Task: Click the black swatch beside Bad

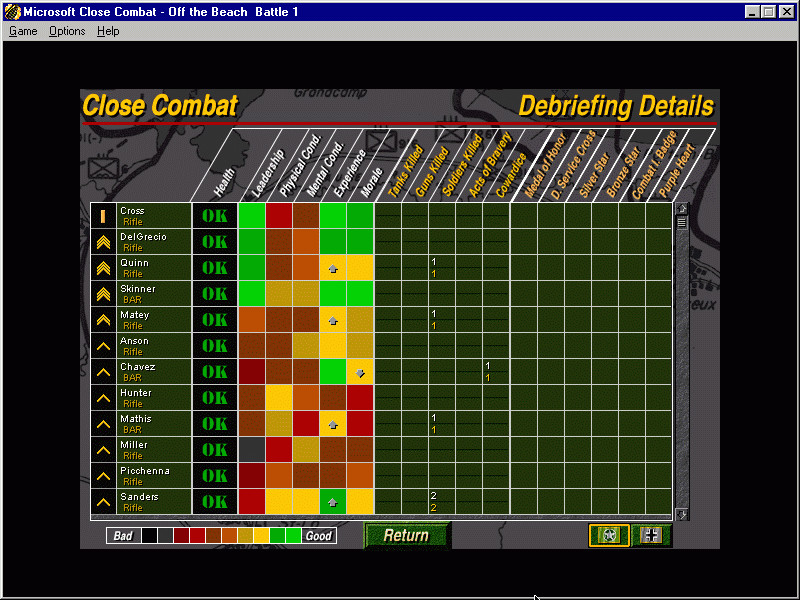Action: point(149,536)
